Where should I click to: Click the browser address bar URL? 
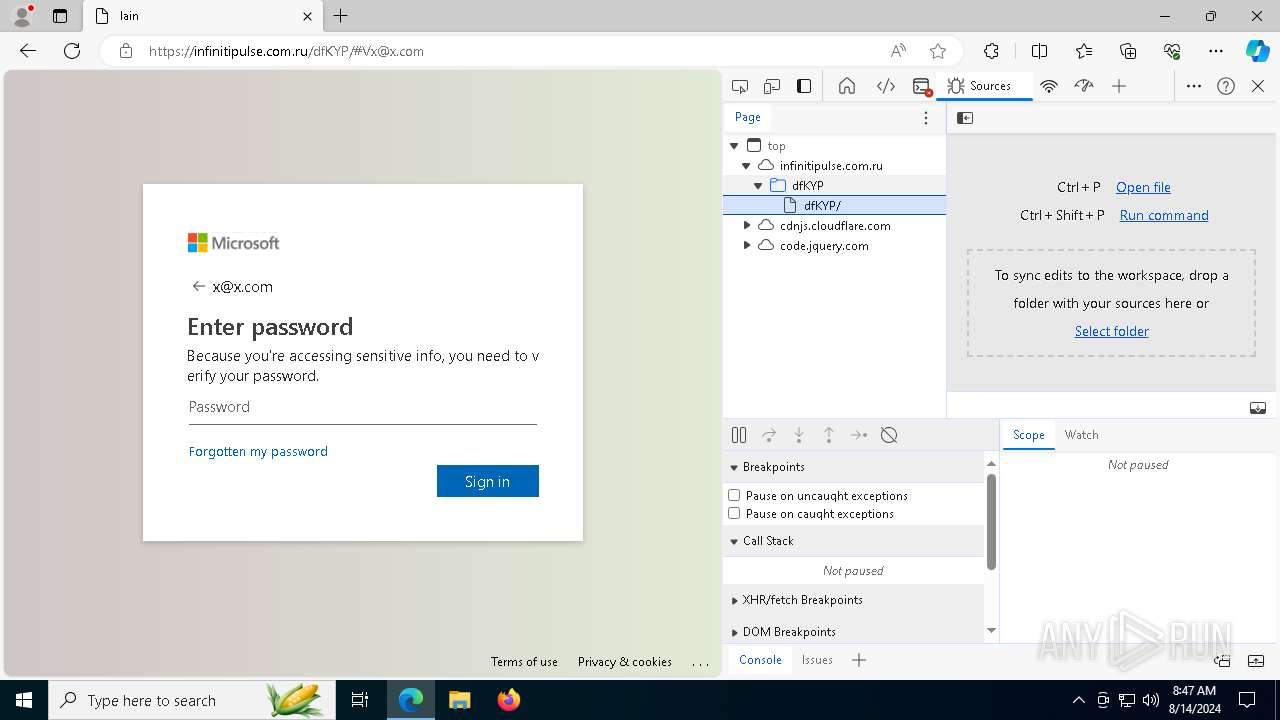coord(286,51)
